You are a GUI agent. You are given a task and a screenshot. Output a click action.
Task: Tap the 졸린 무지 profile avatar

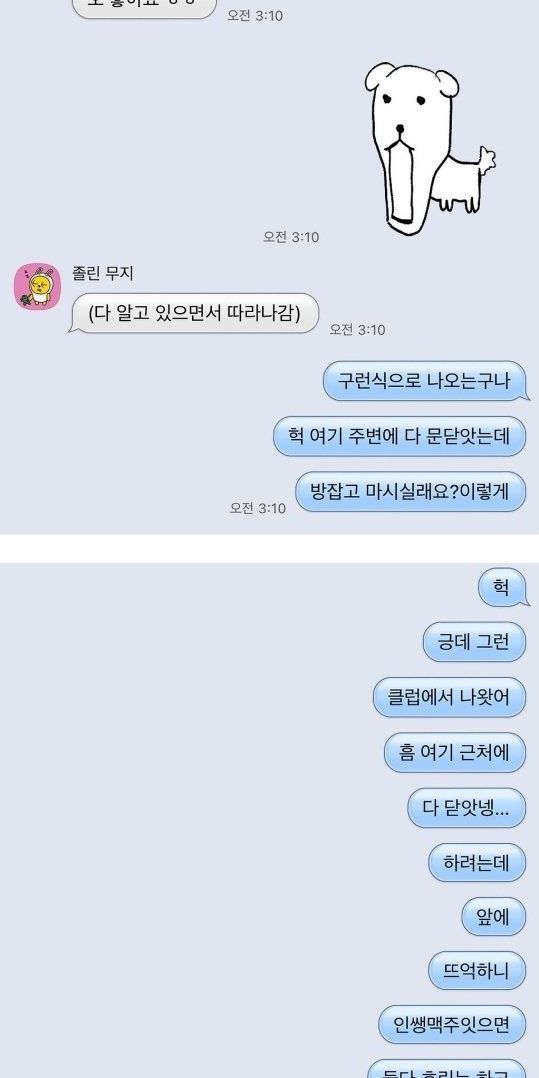38,286
